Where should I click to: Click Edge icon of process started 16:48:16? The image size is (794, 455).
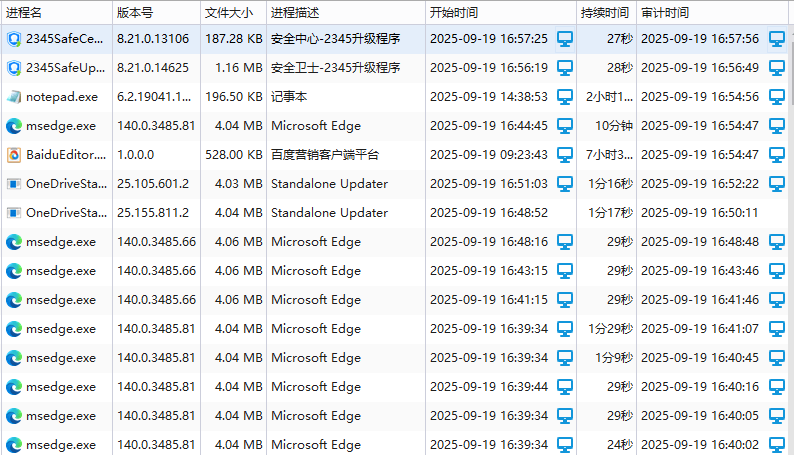14,242
